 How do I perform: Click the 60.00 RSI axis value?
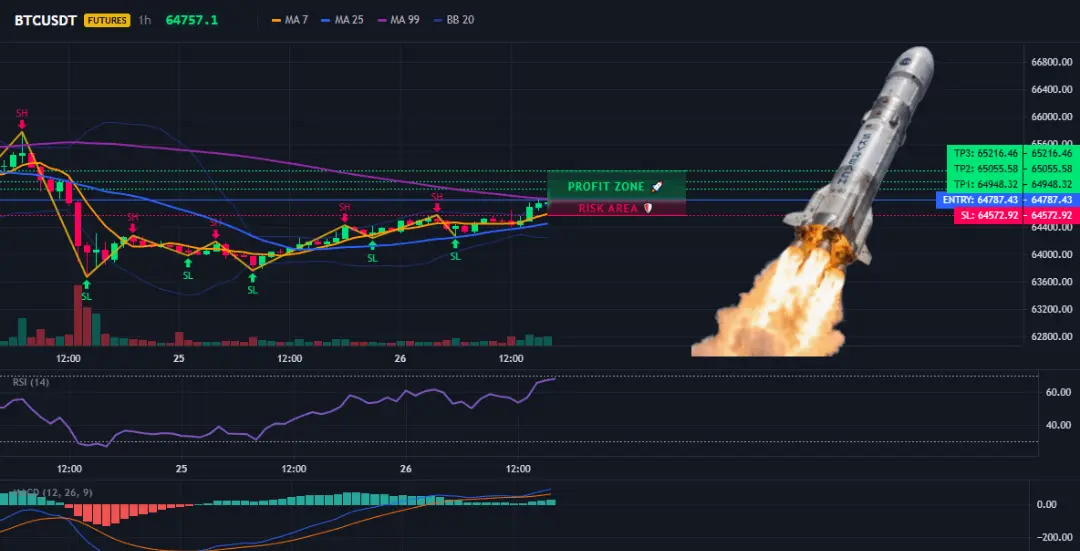coord(1061,392)
